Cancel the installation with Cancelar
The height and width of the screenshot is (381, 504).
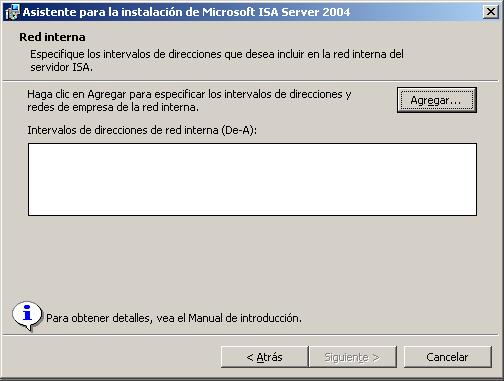(447, 357)
